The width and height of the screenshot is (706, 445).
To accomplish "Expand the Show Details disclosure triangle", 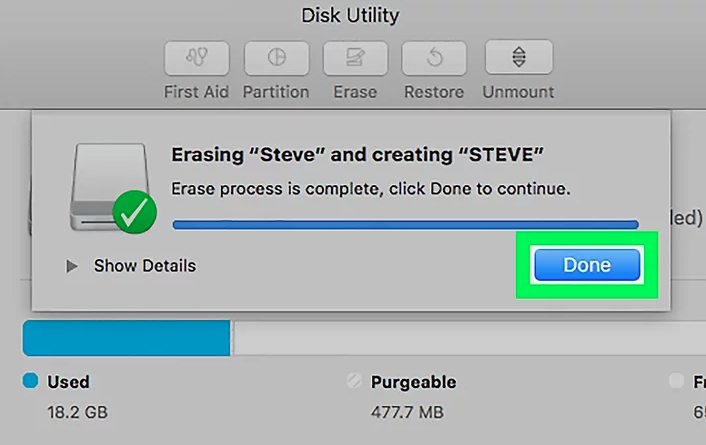I will click(x=72, y=266).
